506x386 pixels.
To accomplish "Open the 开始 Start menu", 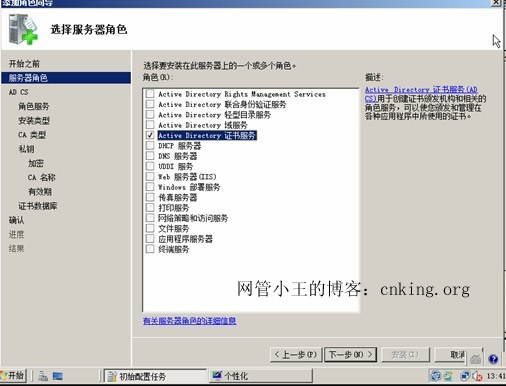I will coord(13,376).
